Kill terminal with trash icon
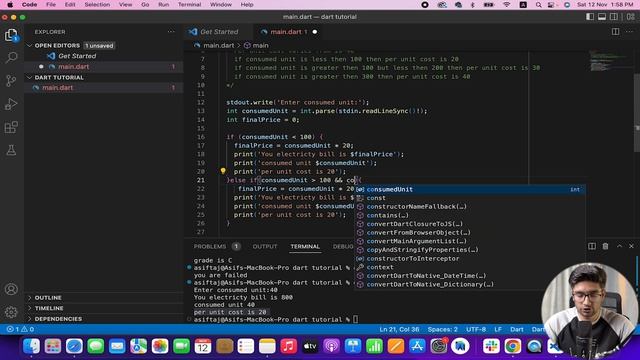This screenshot has width=640, height=360. pos(605,246)
